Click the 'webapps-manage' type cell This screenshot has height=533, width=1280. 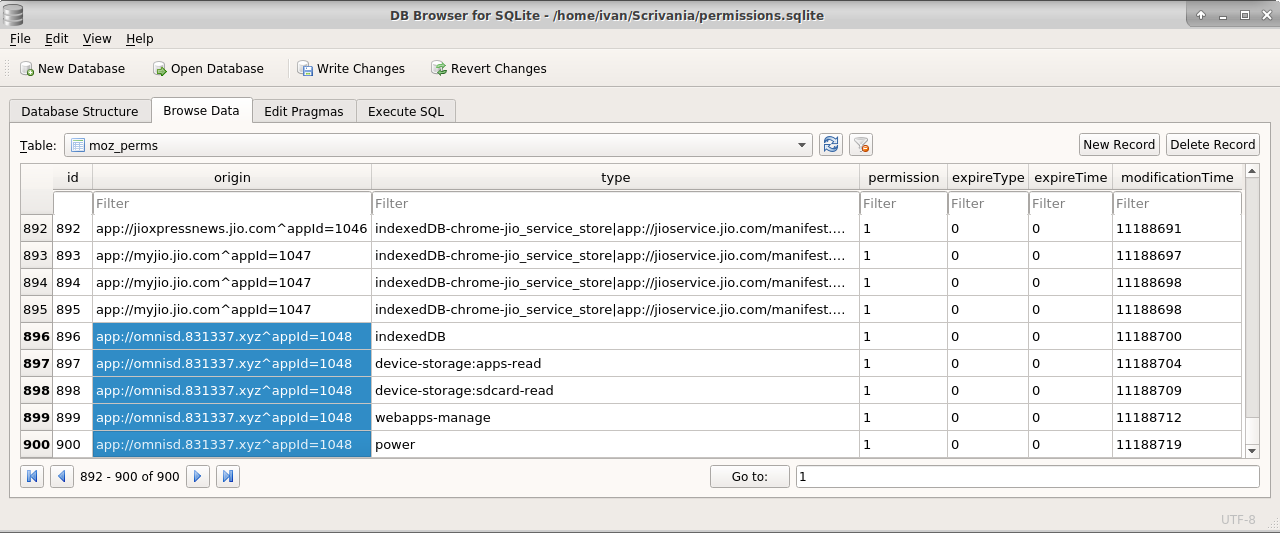[x=615, y=417]
